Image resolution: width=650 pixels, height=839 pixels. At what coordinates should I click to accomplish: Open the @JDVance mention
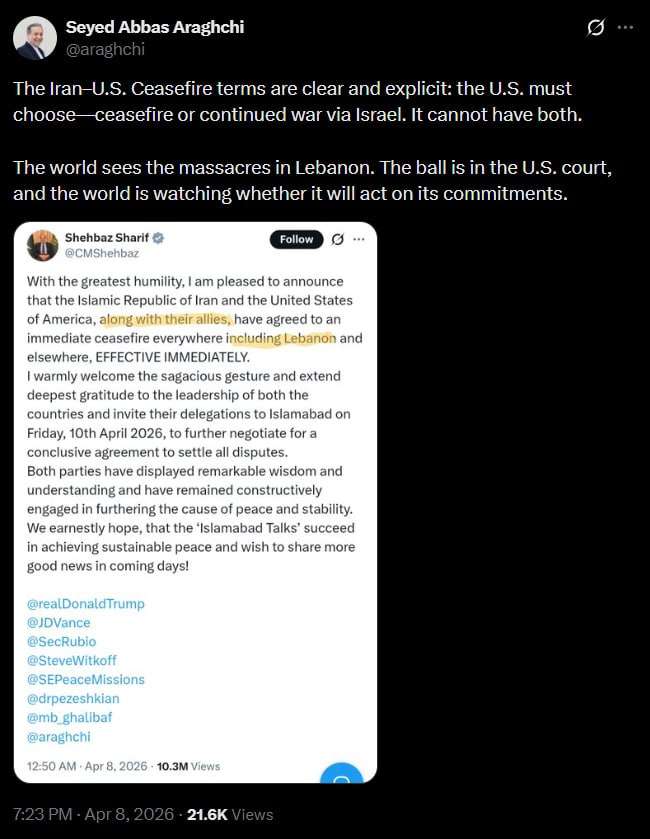60,622
